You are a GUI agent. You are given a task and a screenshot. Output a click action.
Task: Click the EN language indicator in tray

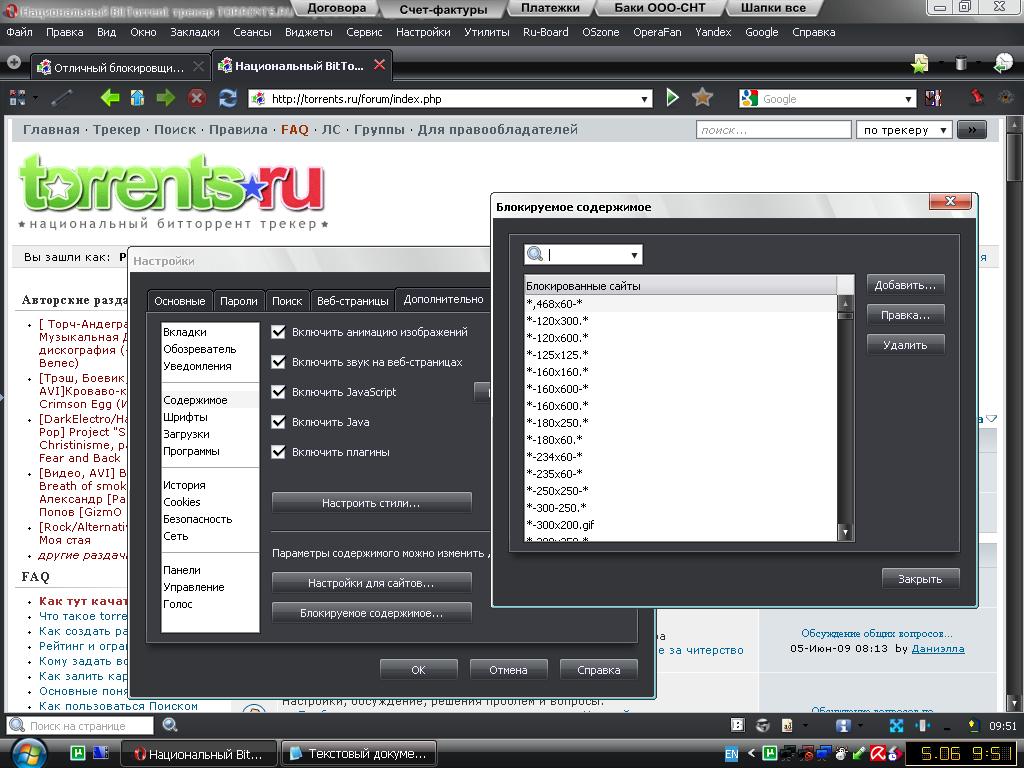click(731, 754)
